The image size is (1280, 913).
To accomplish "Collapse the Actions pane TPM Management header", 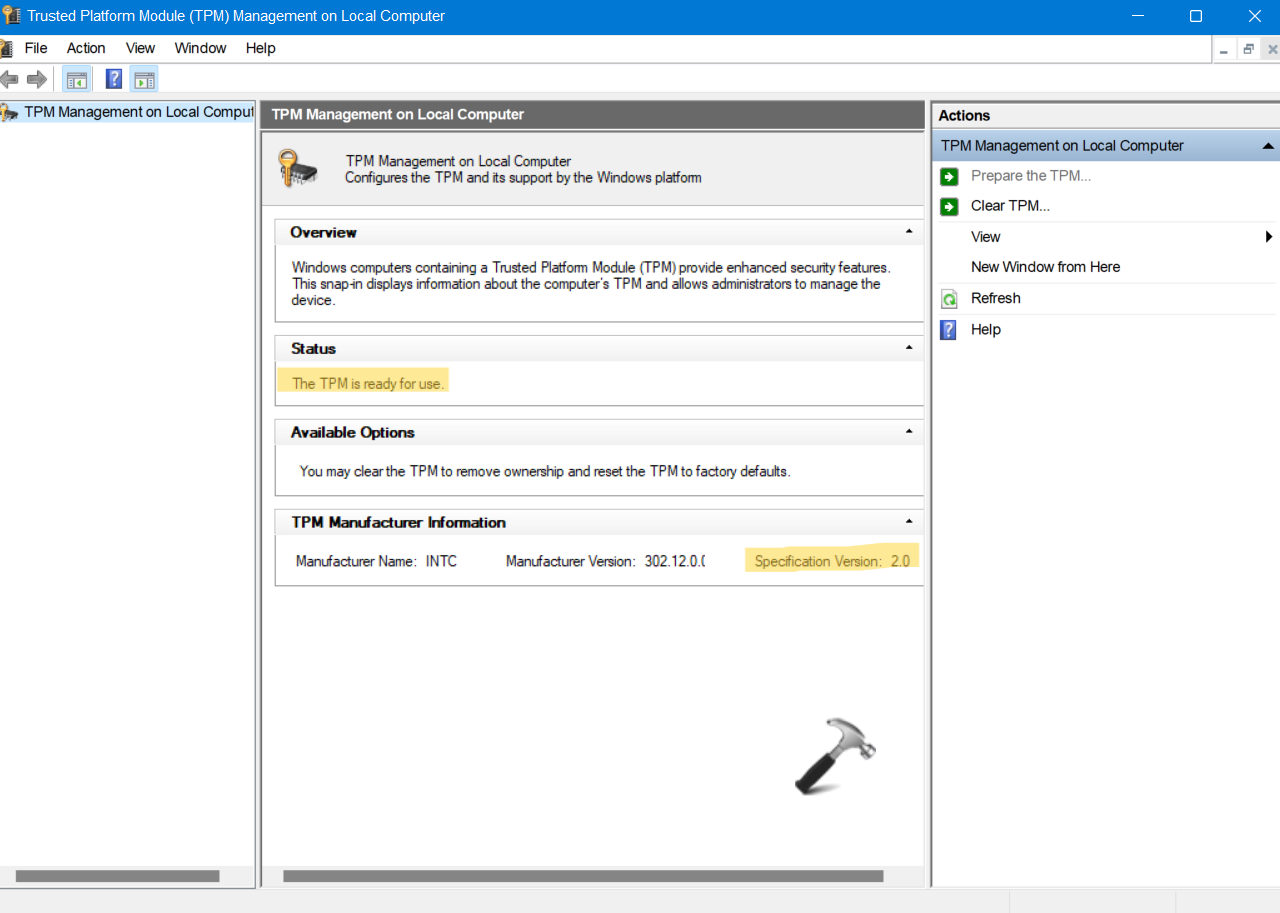I will (1267, 146).
